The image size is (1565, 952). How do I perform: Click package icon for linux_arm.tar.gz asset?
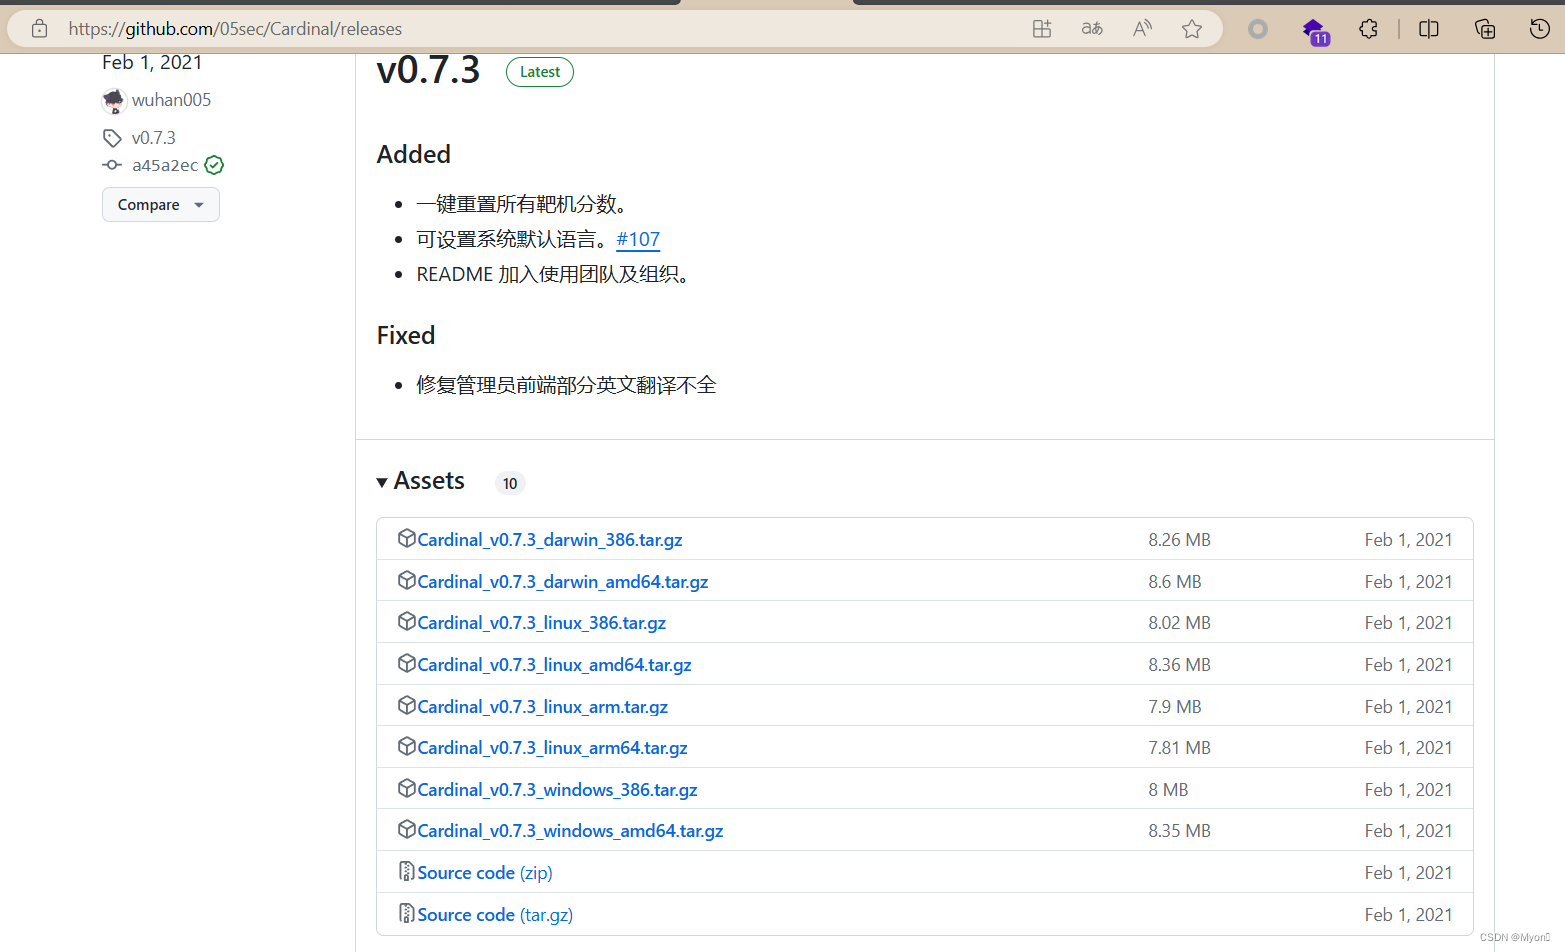(406, 705)
